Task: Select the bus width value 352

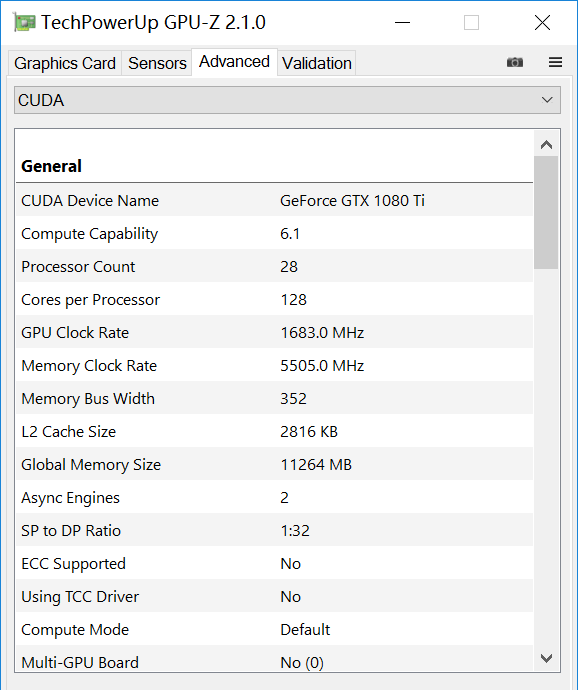Action: (294, 399)
